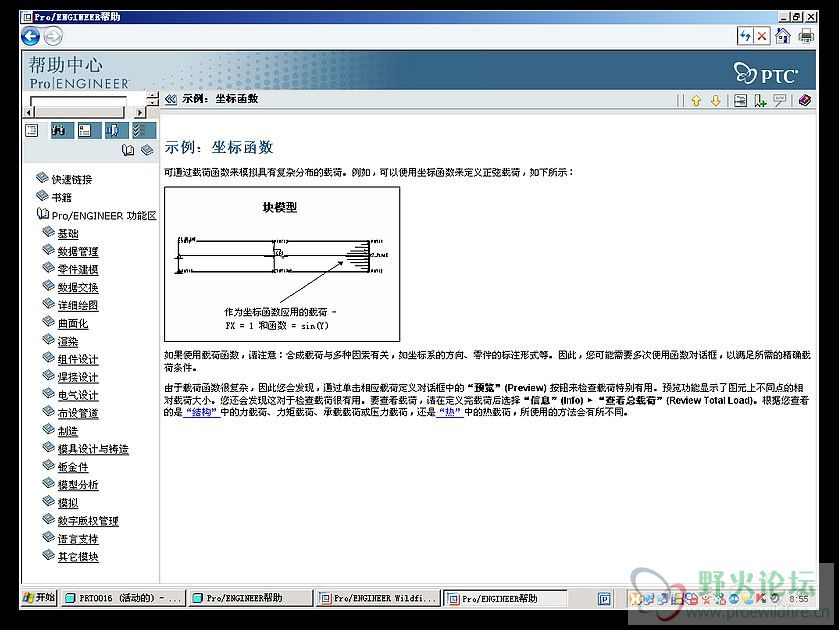Open the 数字版权管理 topic link
This screenshot has width=839, height=630.
pyautogui.click(x=88, y=521)
